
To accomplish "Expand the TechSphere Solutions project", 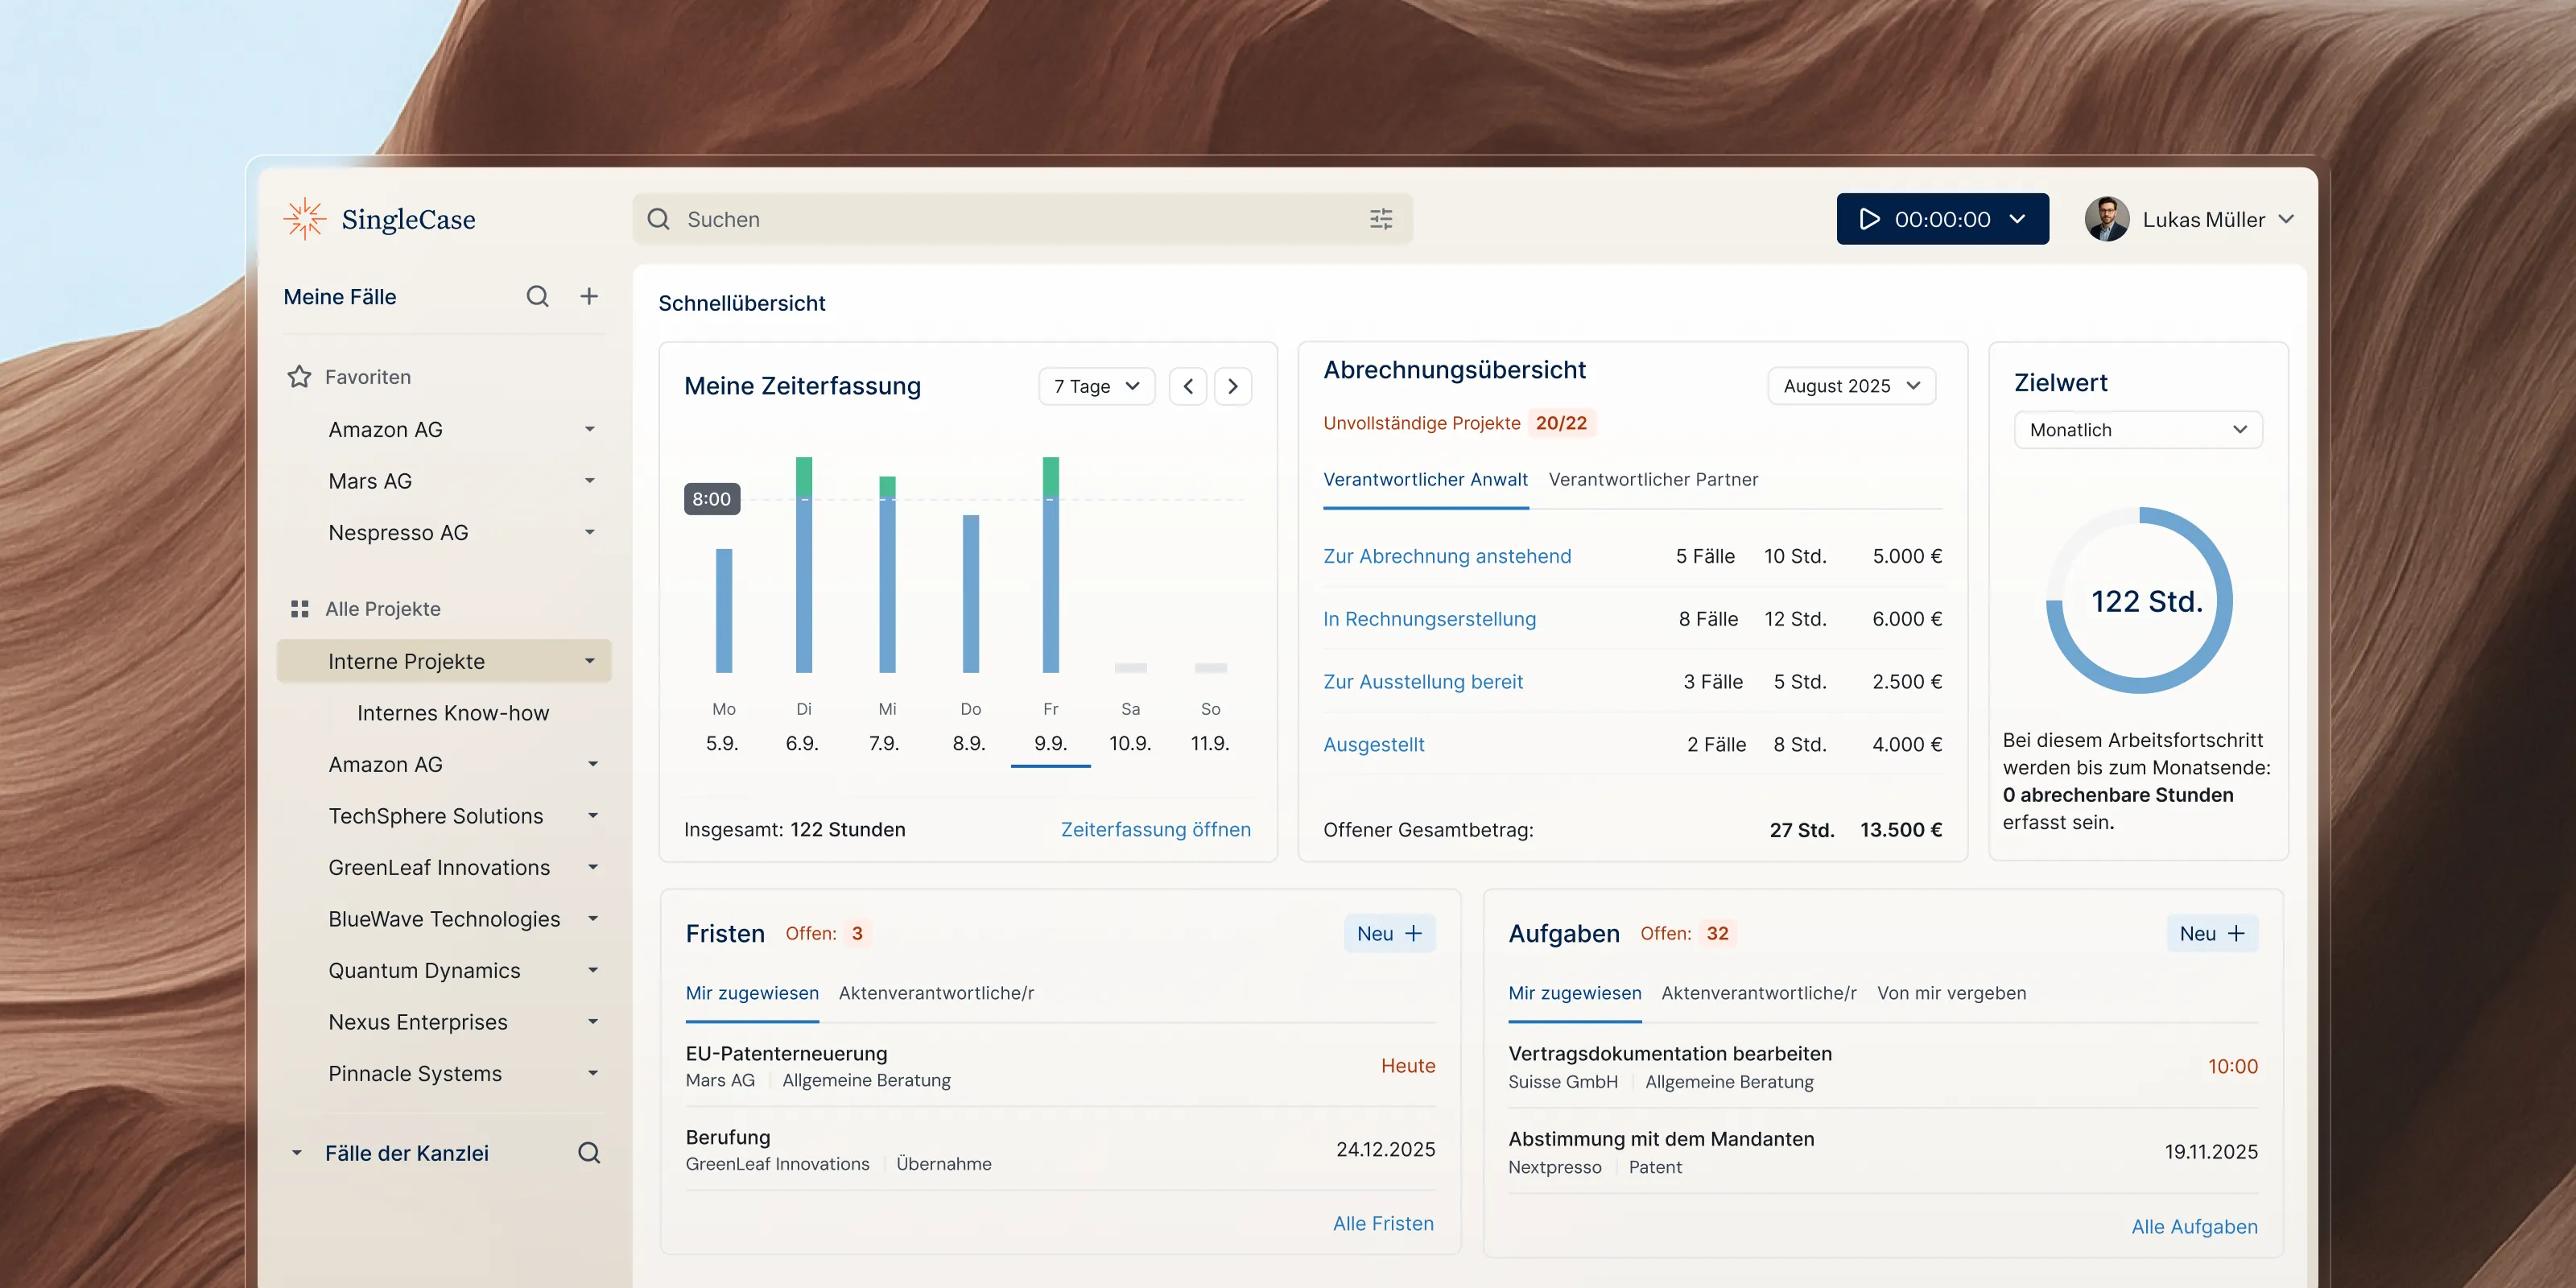I will (x=593, y=816).
